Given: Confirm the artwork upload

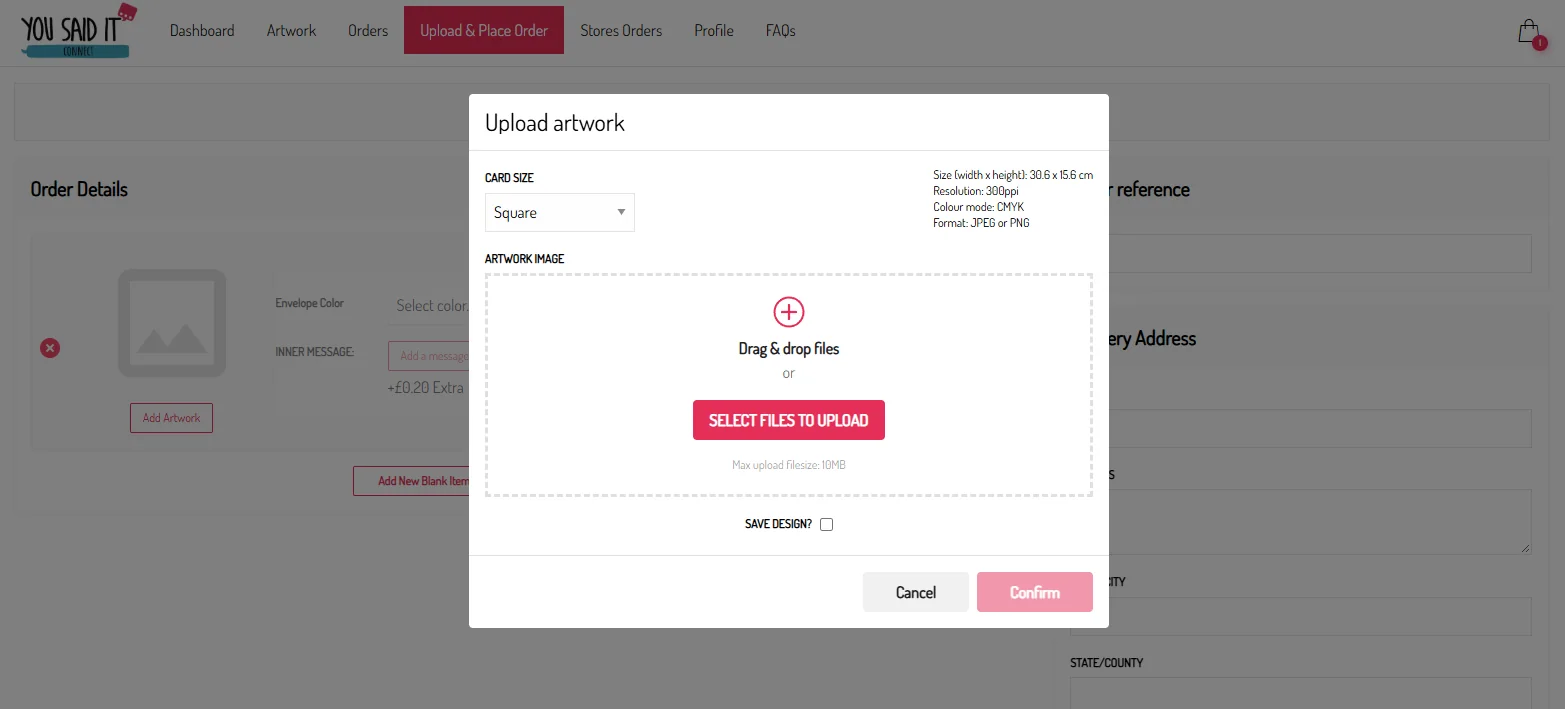Looking at the screenshot, I should [1035, 592].
